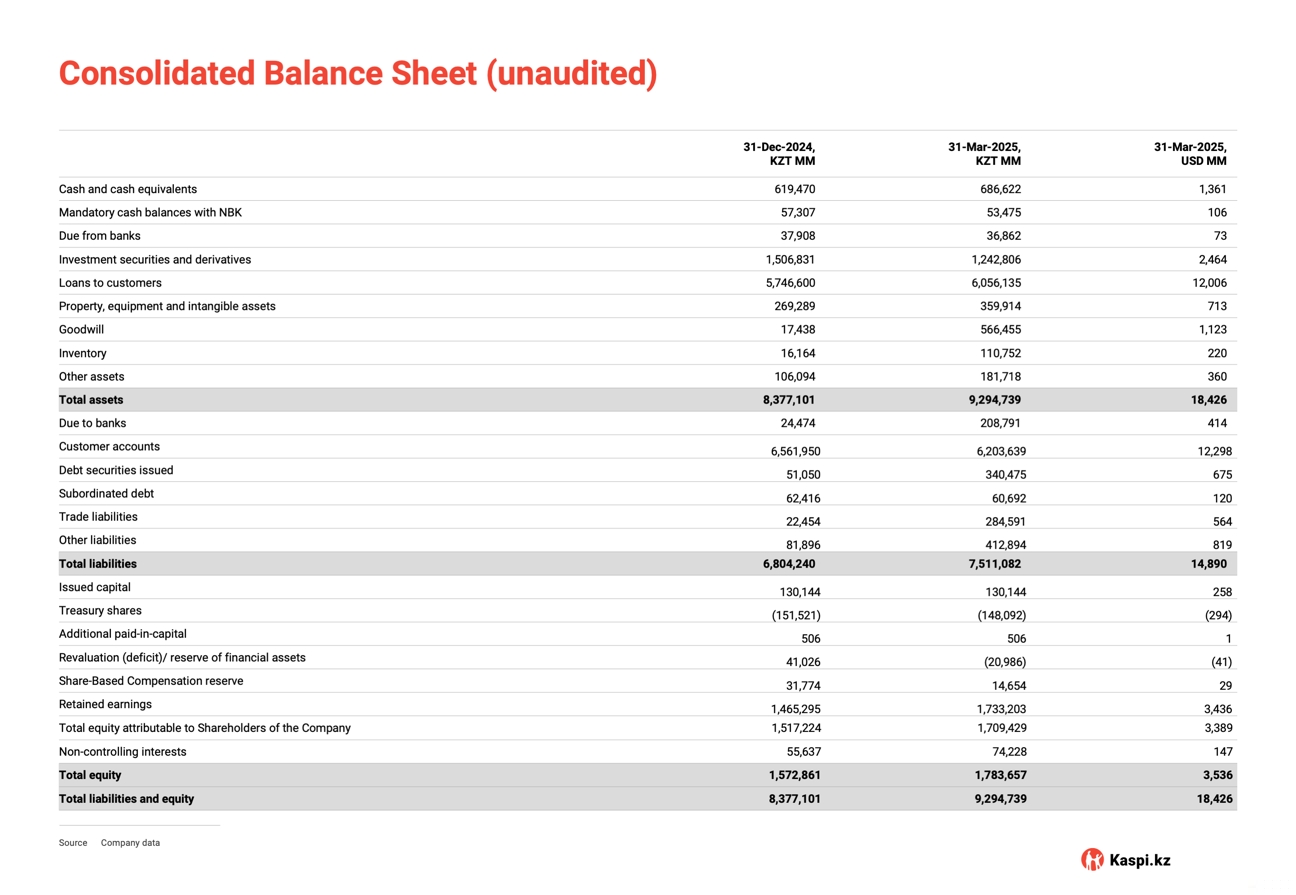This screenshot has height=895, width=1296.
Task: Click the Cash and cash equivalents row label
Action: click(128, 189)
